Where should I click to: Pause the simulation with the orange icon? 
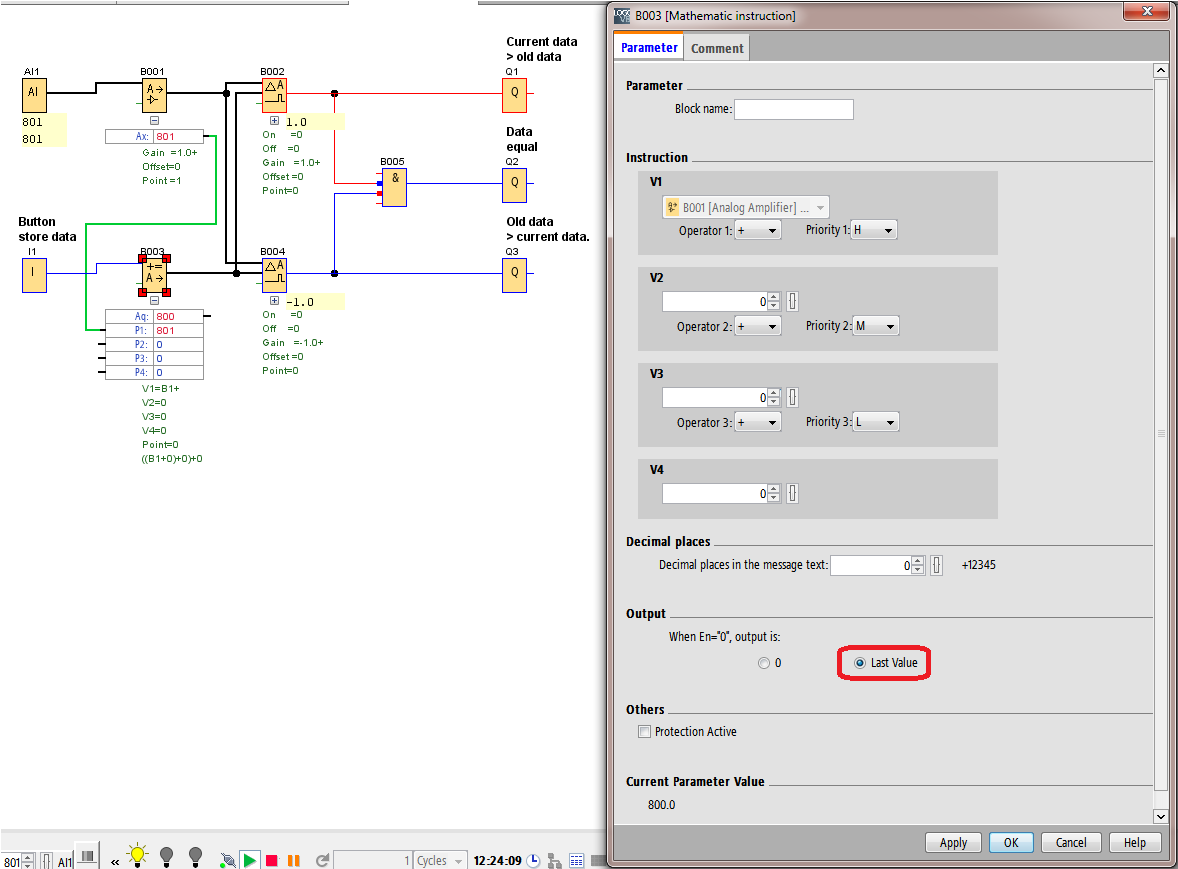click(x=293, y=860)
